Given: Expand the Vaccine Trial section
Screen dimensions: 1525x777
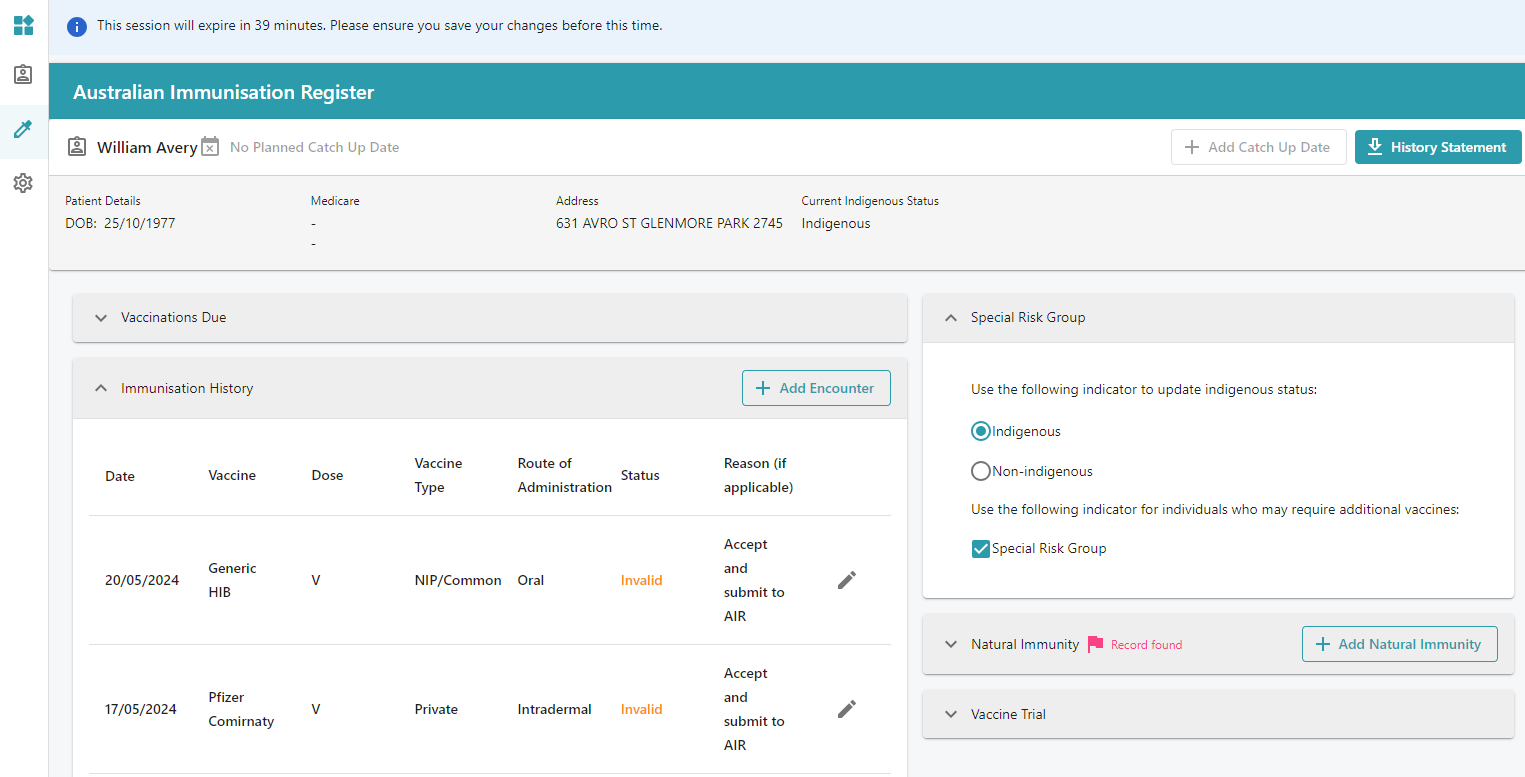Looking at the screenshot, I should pos(951,714).
